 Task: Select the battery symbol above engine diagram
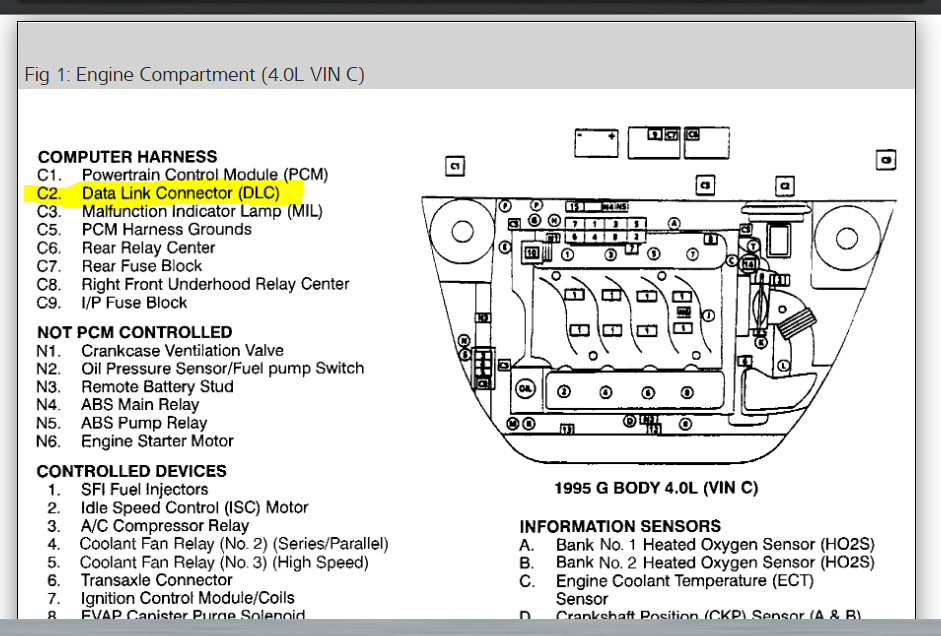click(x=596, y=143)
